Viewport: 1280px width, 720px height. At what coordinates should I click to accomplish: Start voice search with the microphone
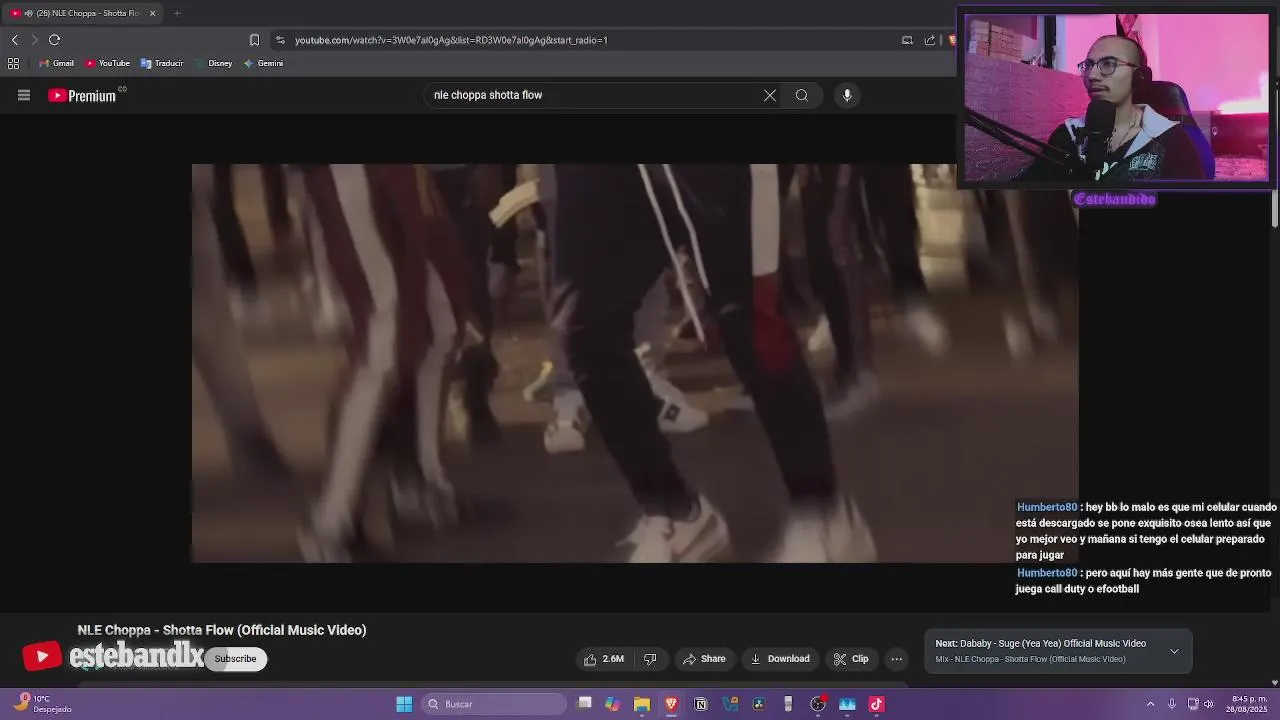pos(847,95)
